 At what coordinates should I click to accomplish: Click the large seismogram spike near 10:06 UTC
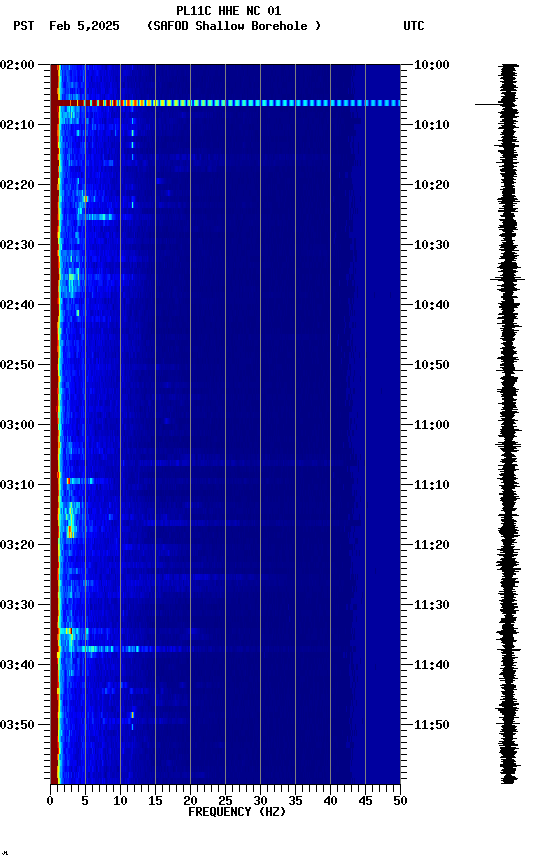[x=489, y=104]
